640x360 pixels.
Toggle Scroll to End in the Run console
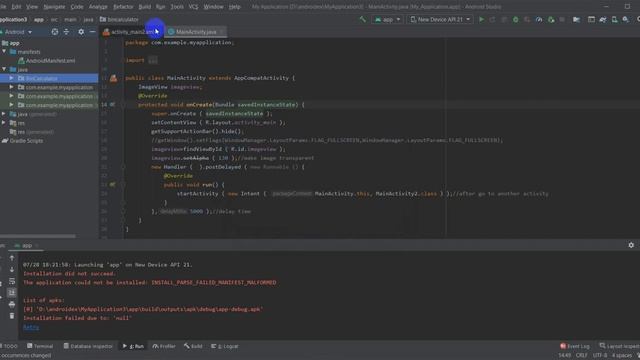[x=12, y=293]
